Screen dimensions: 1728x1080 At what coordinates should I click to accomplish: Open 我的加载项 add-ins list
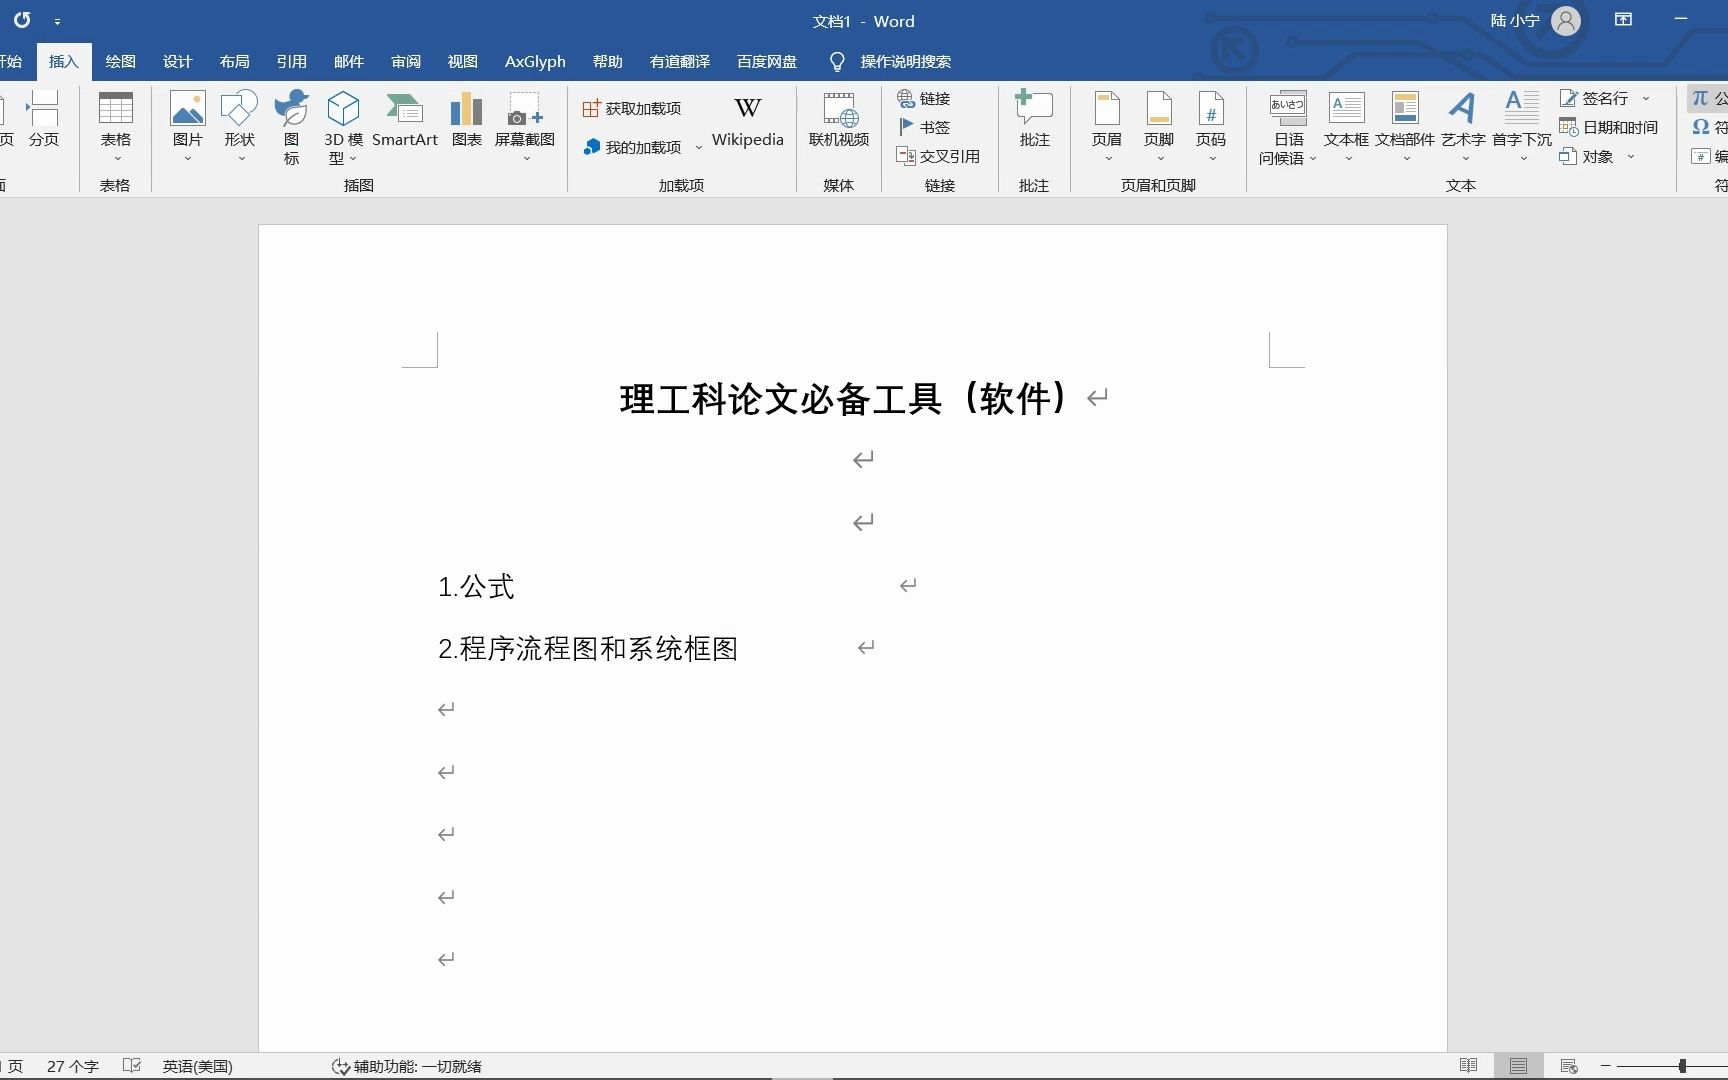[632, 147]
